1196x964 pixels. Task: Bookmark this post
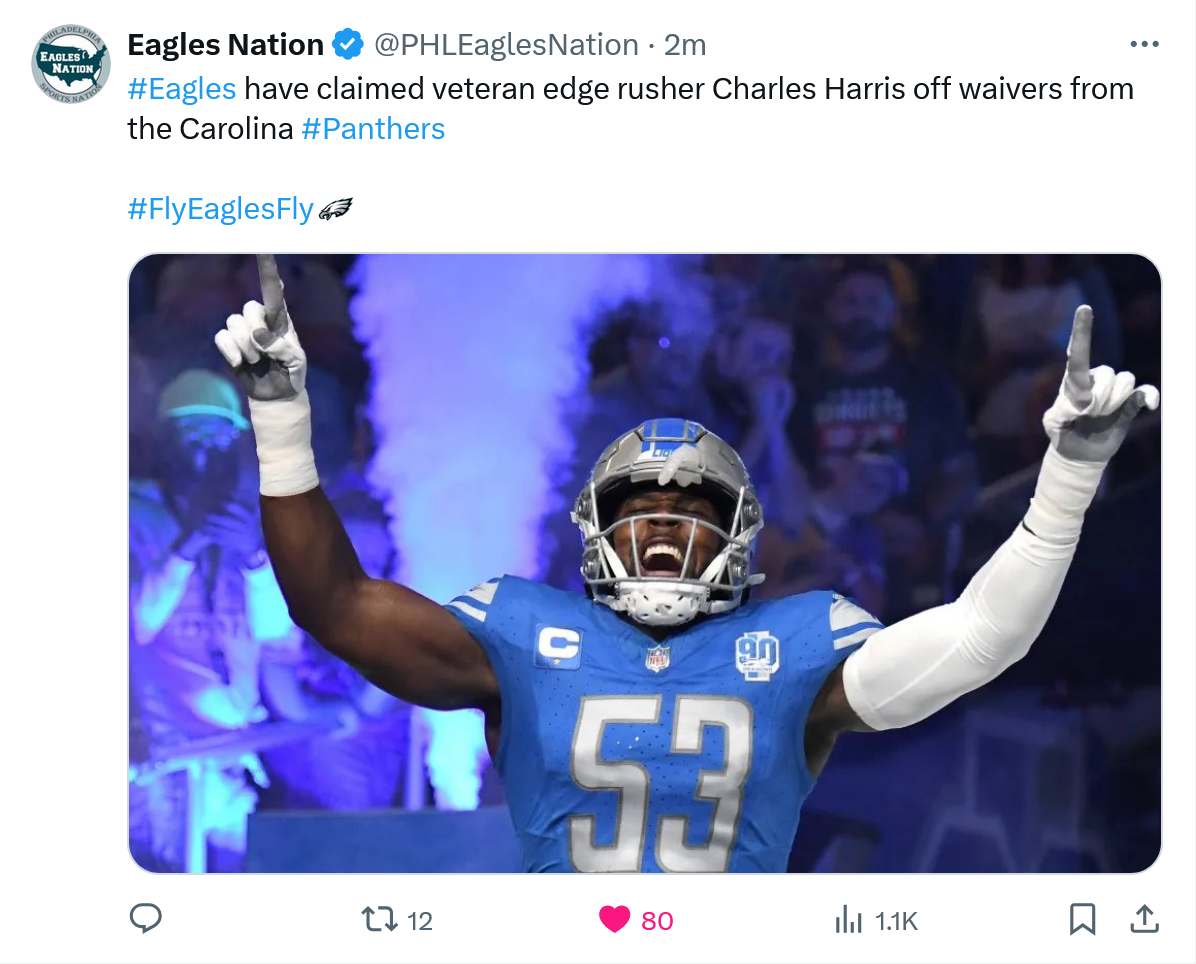click(x=1082, y=919)
